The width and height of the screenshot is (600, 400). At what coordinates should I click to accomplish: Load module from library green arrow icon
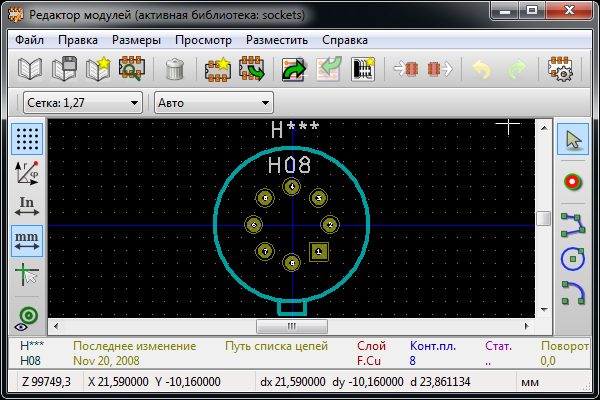pos(251,69)
